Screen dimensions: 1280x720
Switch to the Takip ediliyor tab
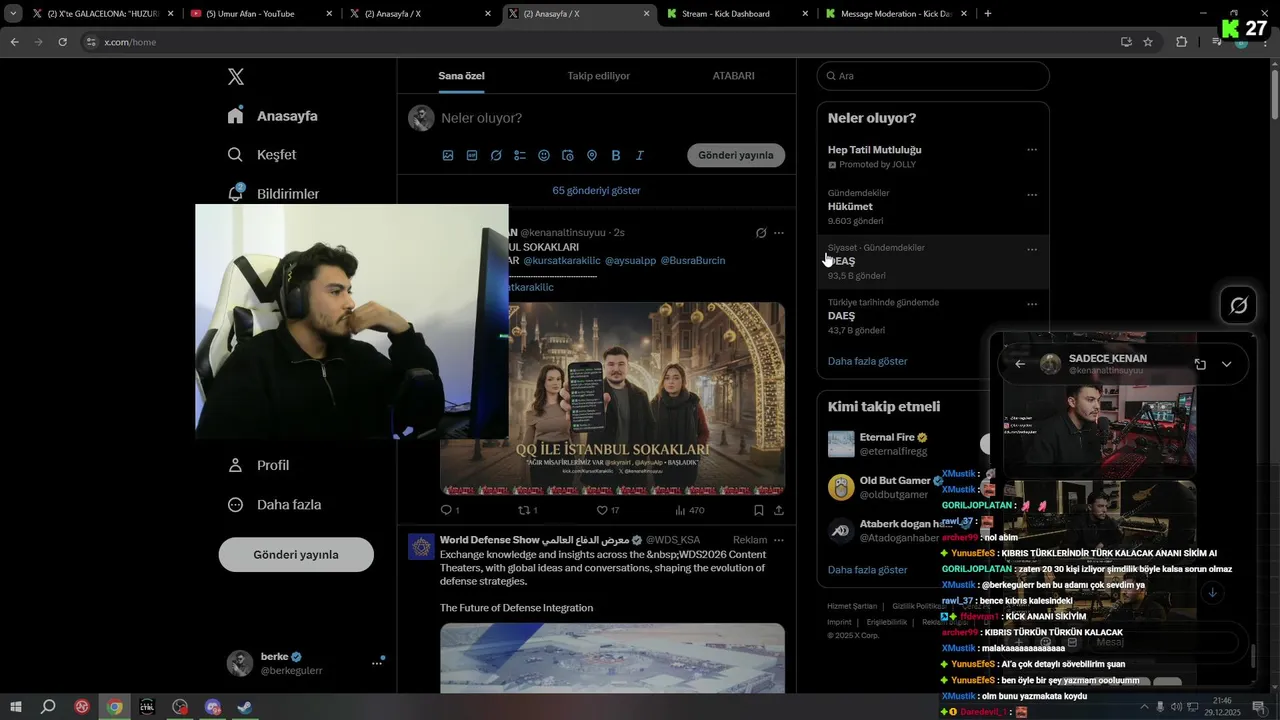(598, 76)
